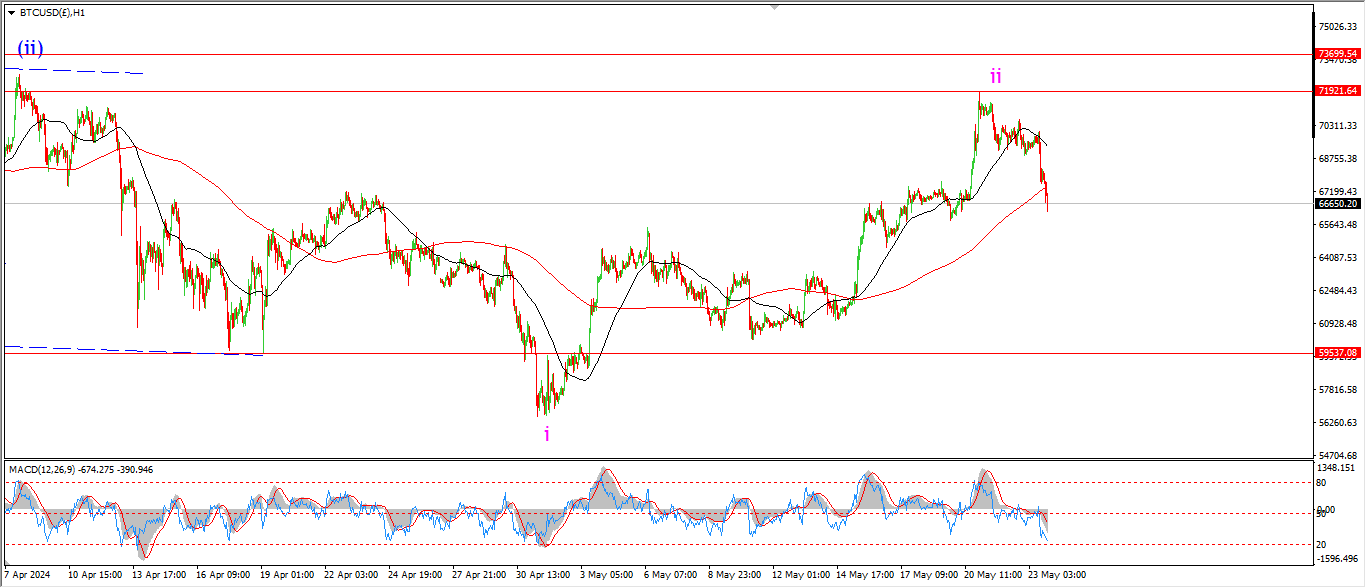Click the black 66650.20 current price tag

point(1337,203)
